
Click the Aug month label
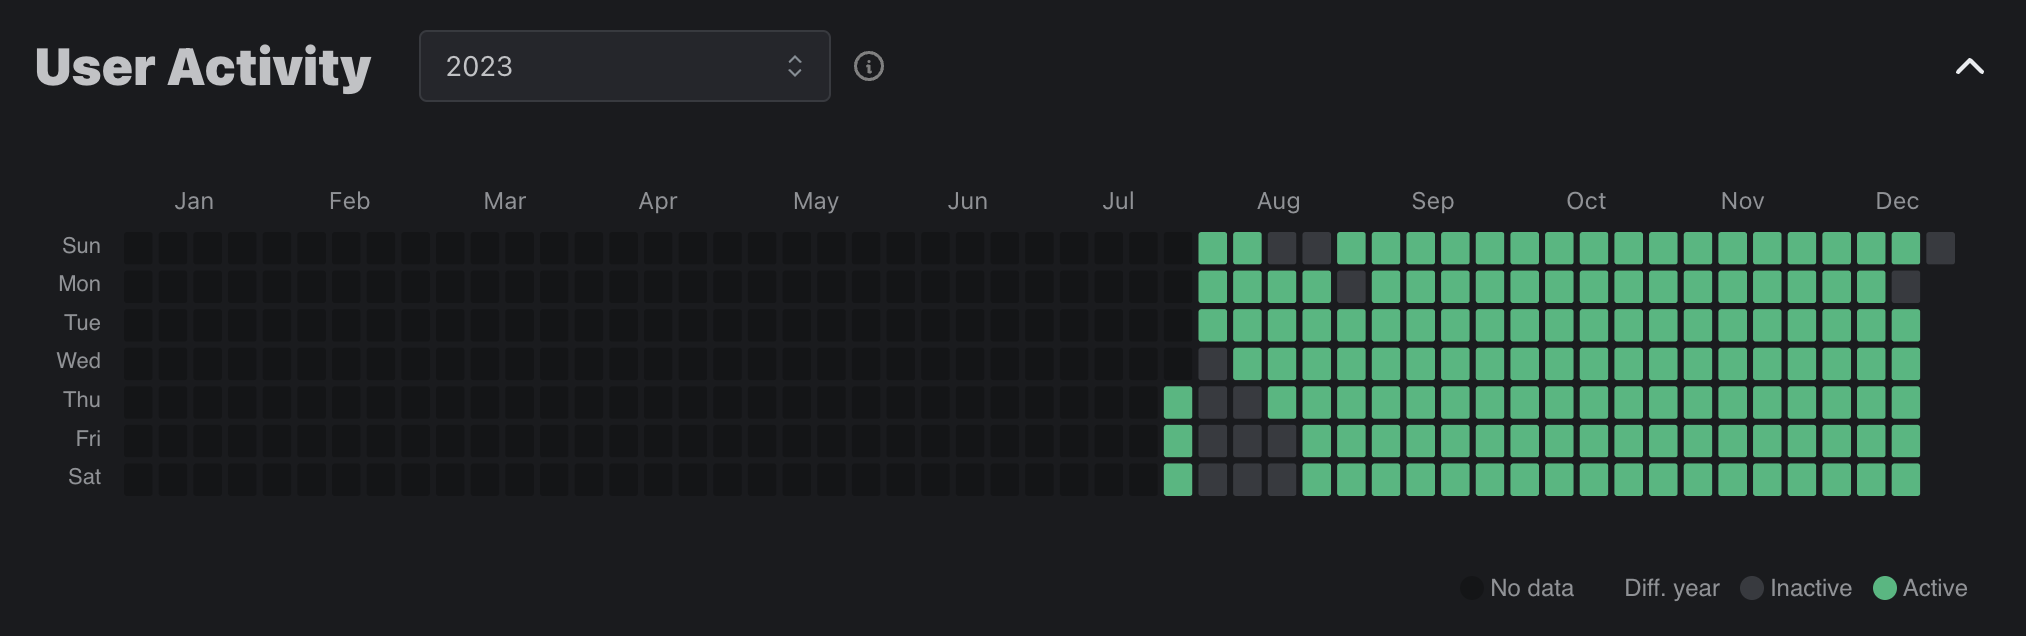(x=1278, y=201)
